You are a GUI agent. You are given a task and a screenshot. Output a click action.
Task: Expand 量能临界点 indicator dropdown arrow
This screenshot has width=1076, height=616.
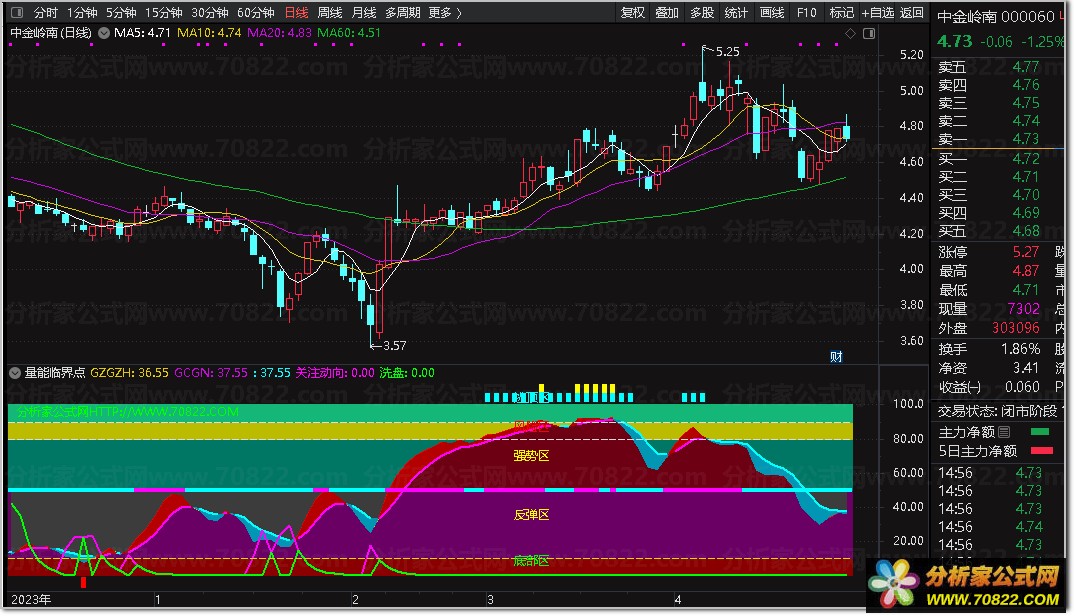point(14,372)
